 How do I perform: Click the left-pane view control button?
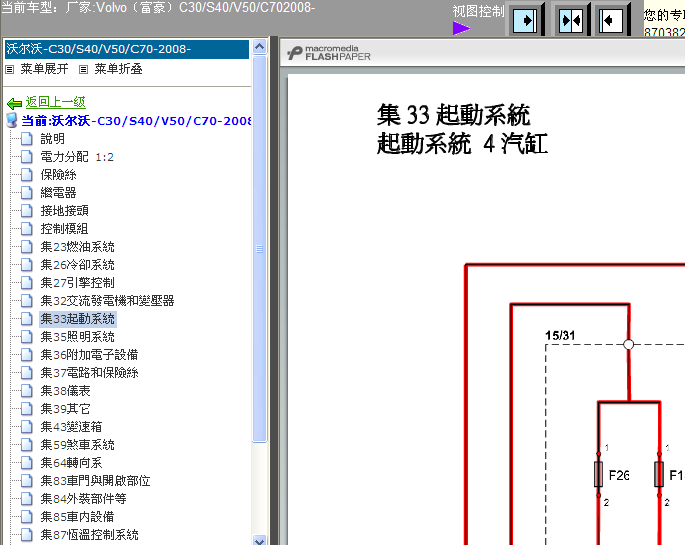[525, 20]
